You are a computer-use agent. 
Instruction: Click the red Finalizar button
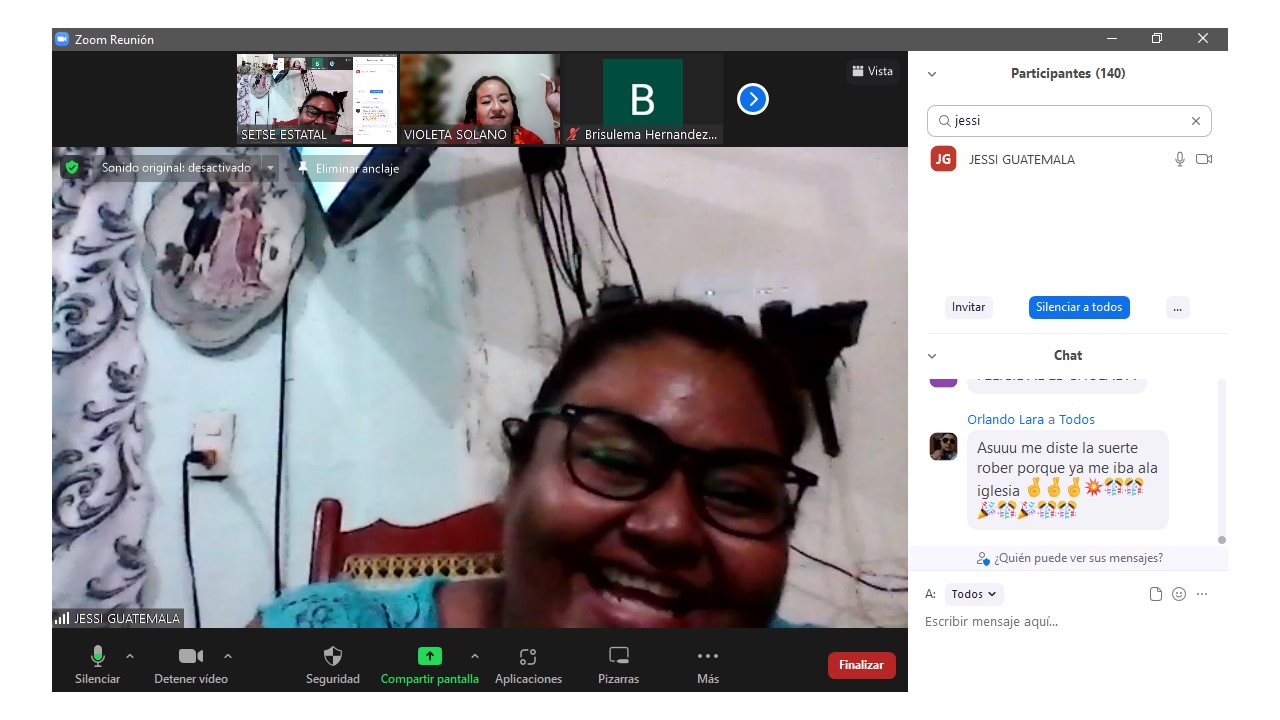coord(861,665)
